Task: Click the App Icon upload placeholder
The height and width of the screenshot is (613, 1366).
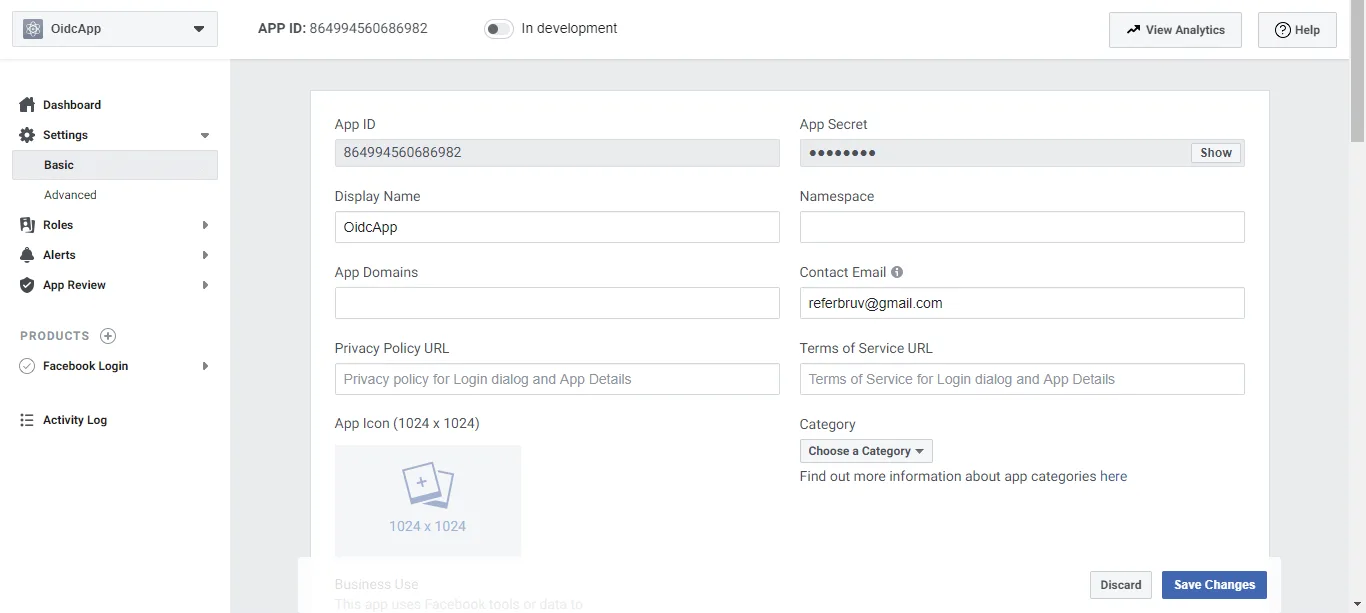Action: tap(427, 500)
